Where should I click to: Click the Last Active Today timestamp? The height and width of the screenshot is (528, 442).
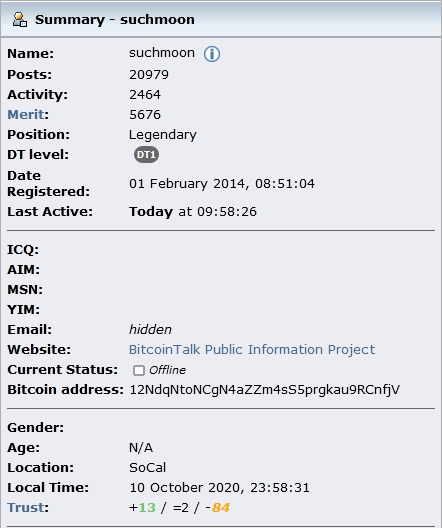pyautogui.click(x=193, y=212)
